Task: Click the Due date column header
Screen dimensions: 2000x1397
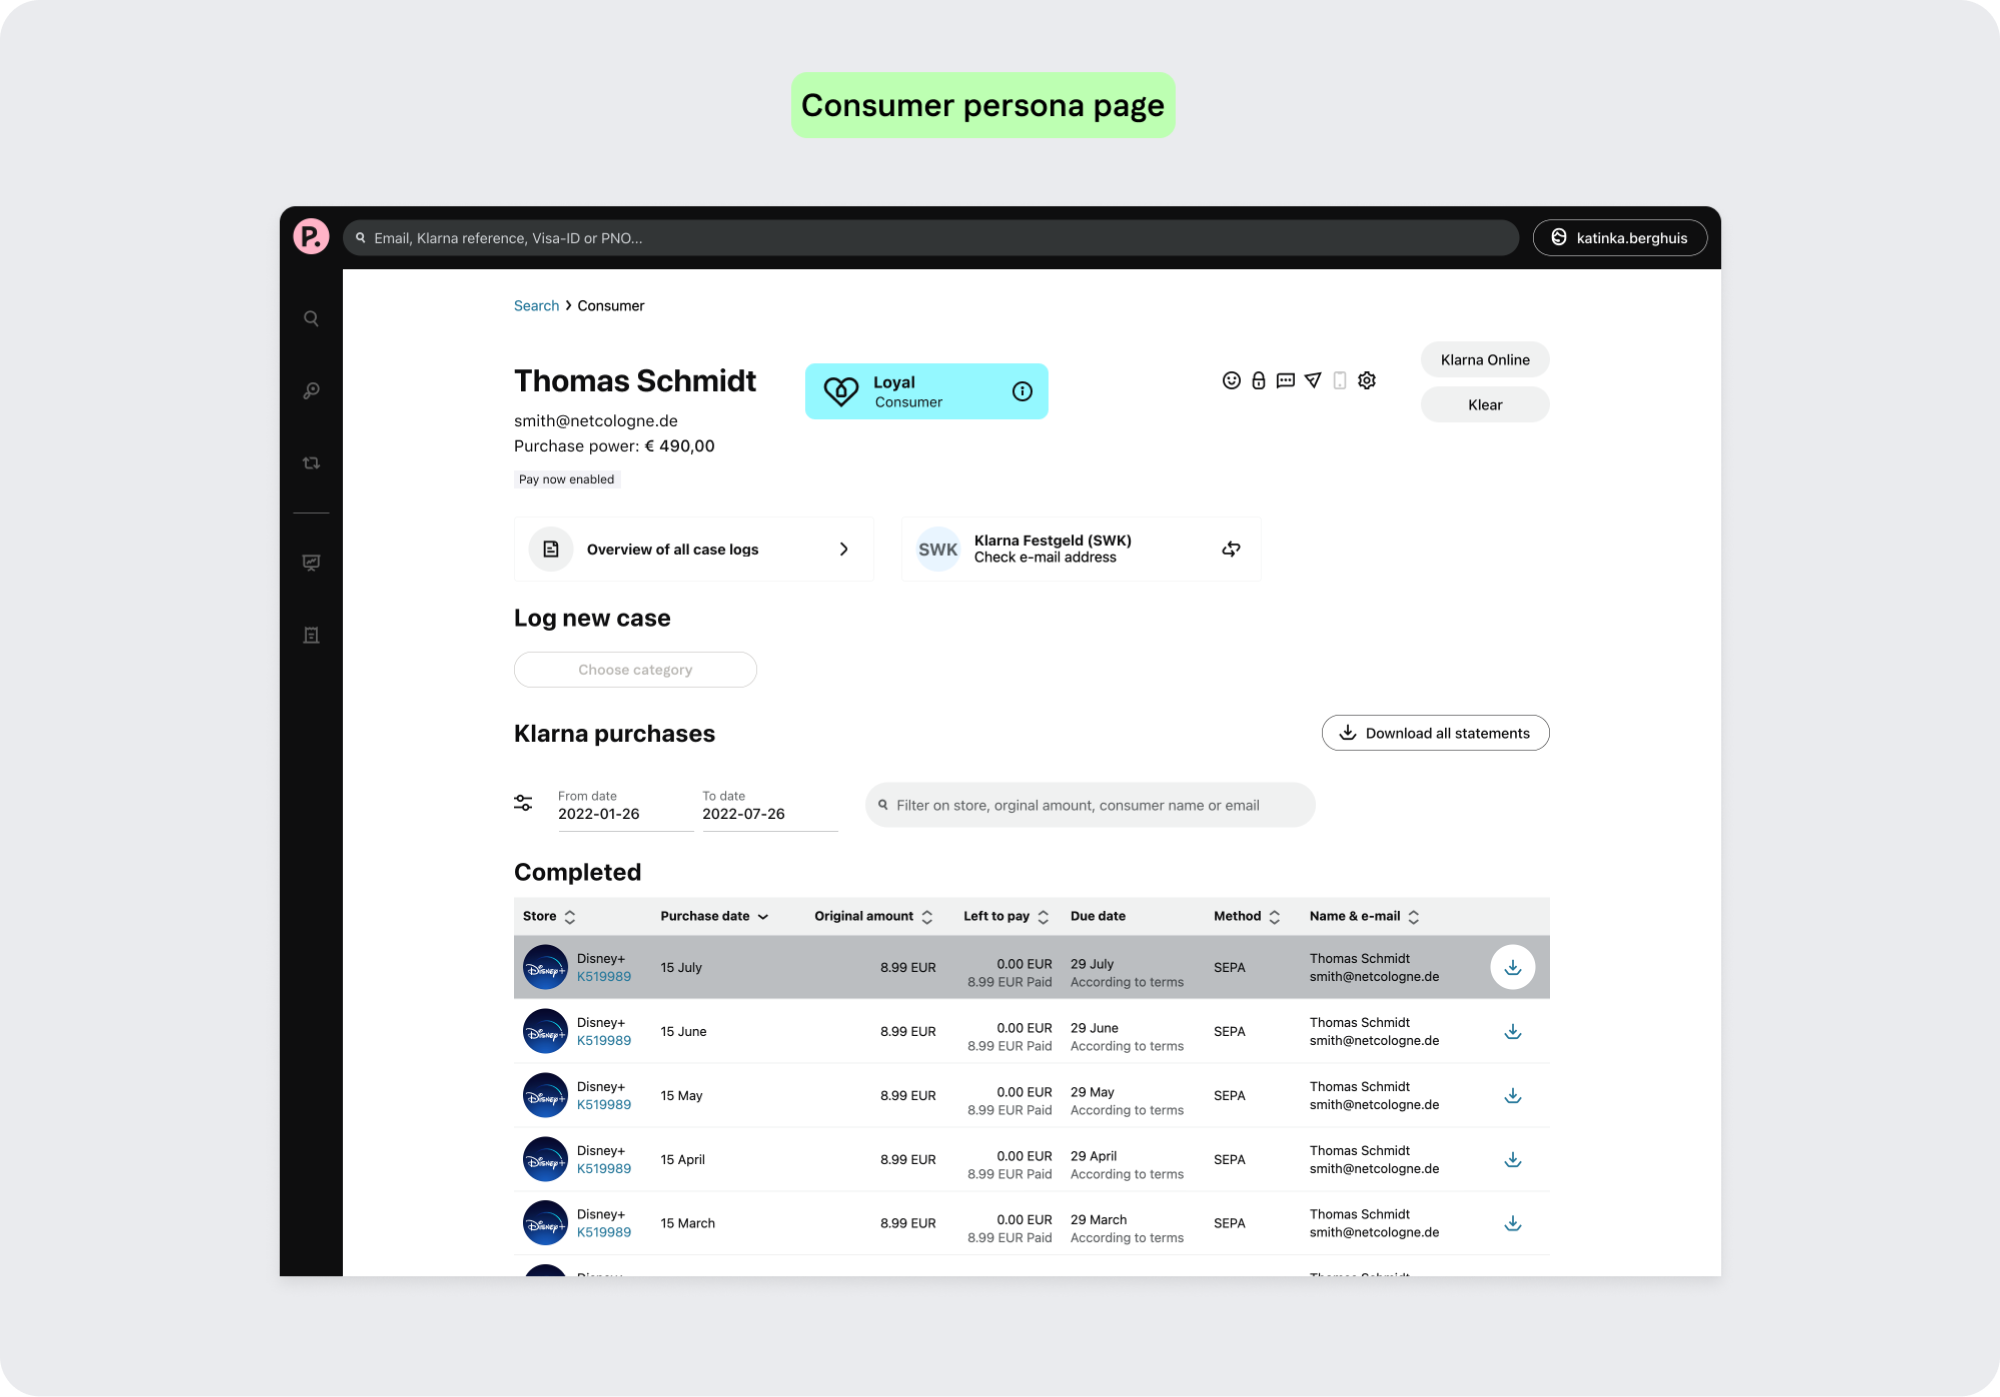Action: 1098,916
